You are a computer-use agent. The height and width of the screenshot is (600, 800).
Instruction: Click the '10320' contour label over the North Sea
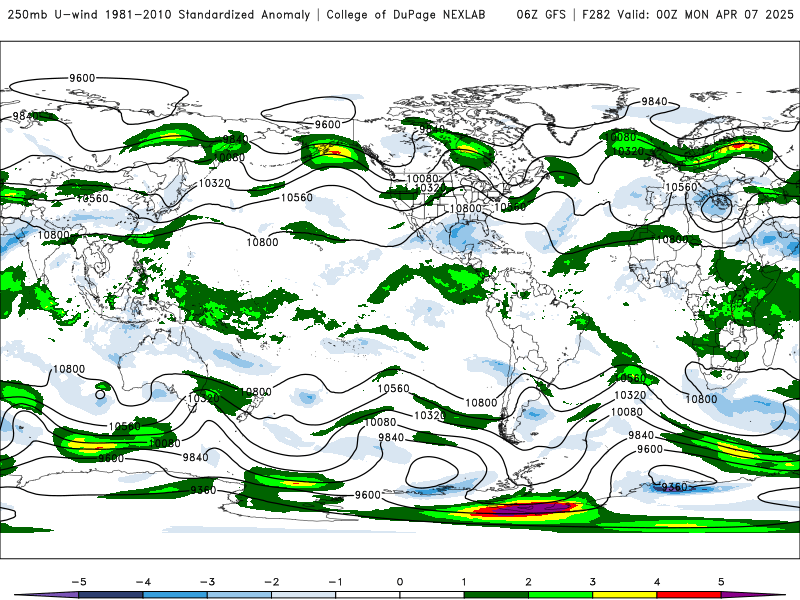click(x=628, y=151)
